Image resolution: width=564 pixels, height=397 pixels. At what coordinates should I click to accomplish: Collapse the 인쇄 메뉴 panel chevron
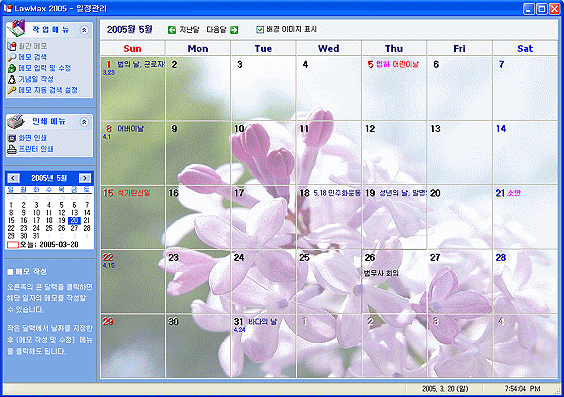84,122
